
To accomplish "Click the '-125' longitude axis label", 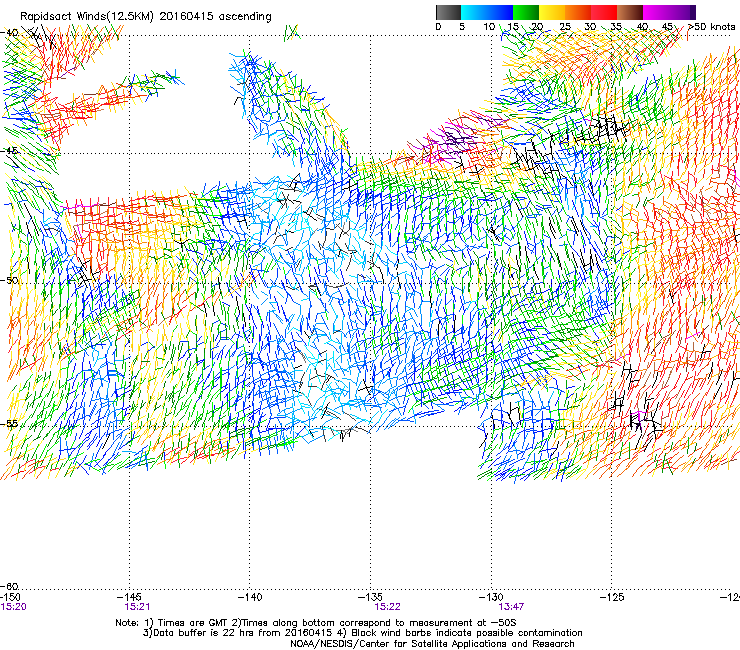I will point(612,597).
